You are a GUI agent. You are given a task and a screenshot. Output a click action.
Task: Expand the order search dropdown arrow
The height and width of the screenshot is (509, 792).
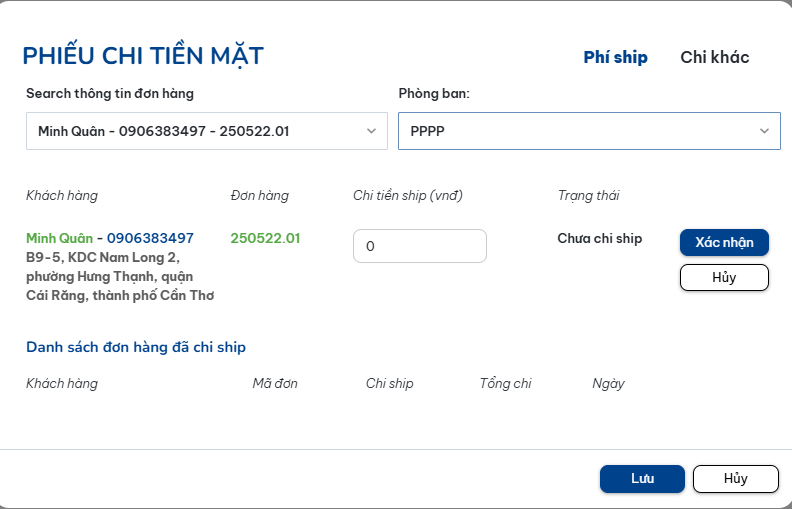pyautogui.click(x=371, y=131)
